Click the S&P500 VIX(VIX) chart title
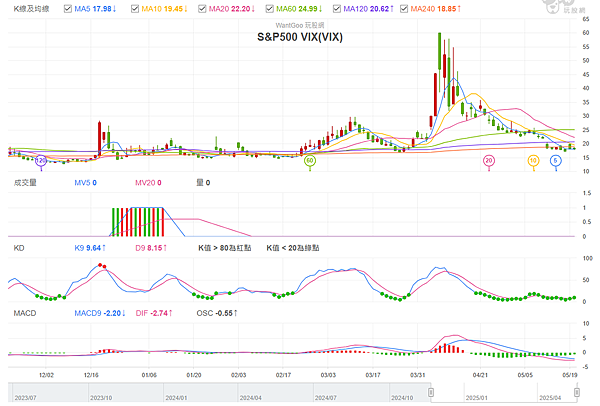Viewport: 600px width, 406px height. coord(300,37)
